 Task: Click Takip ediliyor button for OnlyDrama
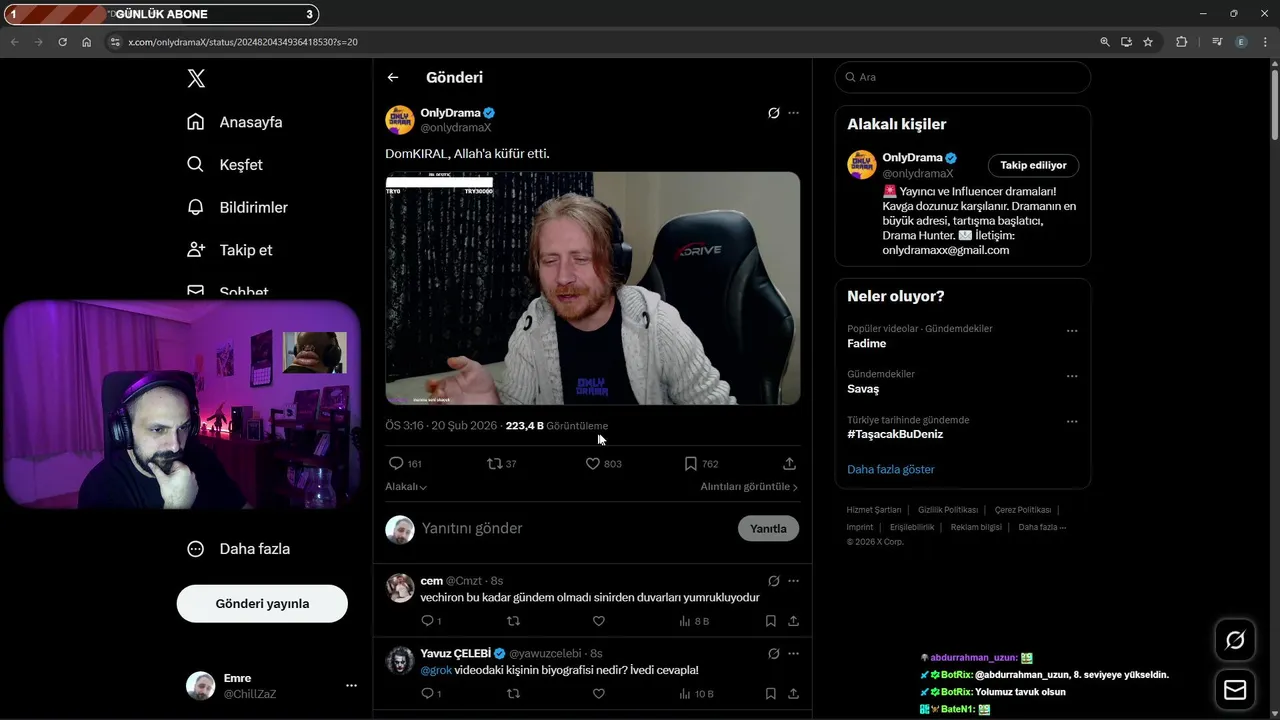(x=1033, y=165)
